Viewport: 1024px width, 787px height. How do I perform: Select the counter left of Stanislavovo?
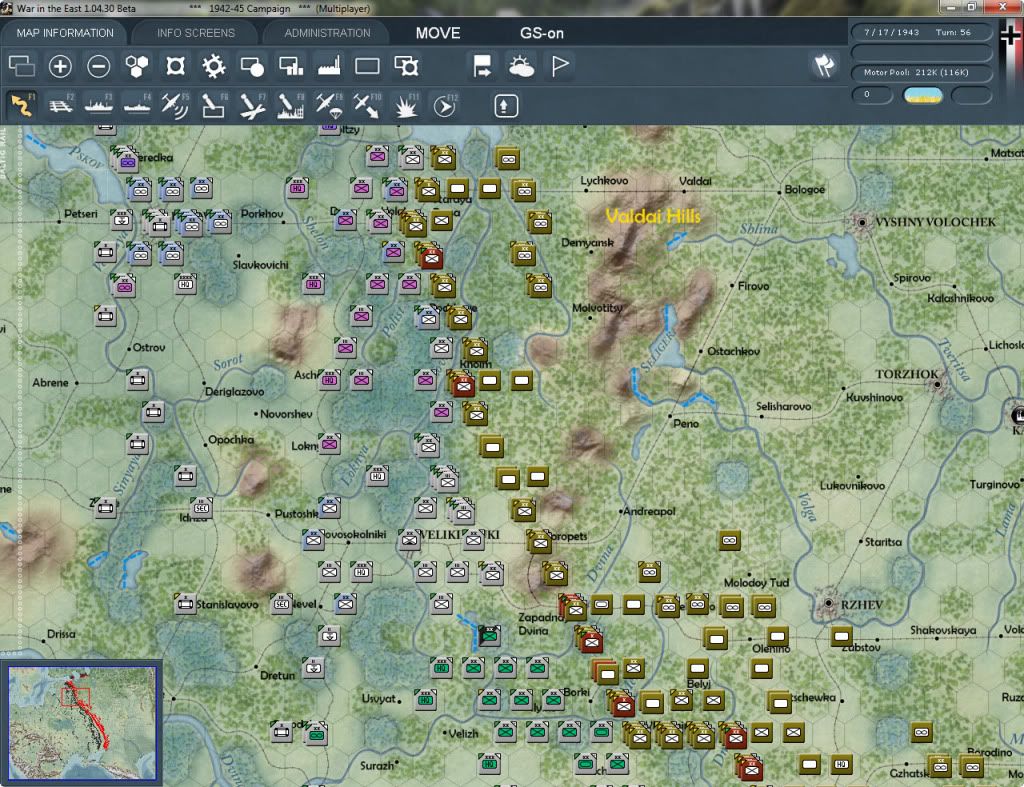185,603
